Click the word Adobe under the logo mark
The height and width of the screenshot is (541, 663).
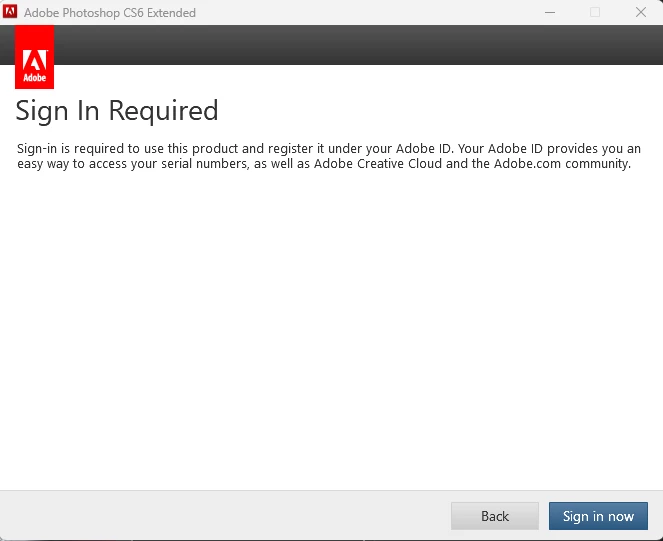(35, 78)
